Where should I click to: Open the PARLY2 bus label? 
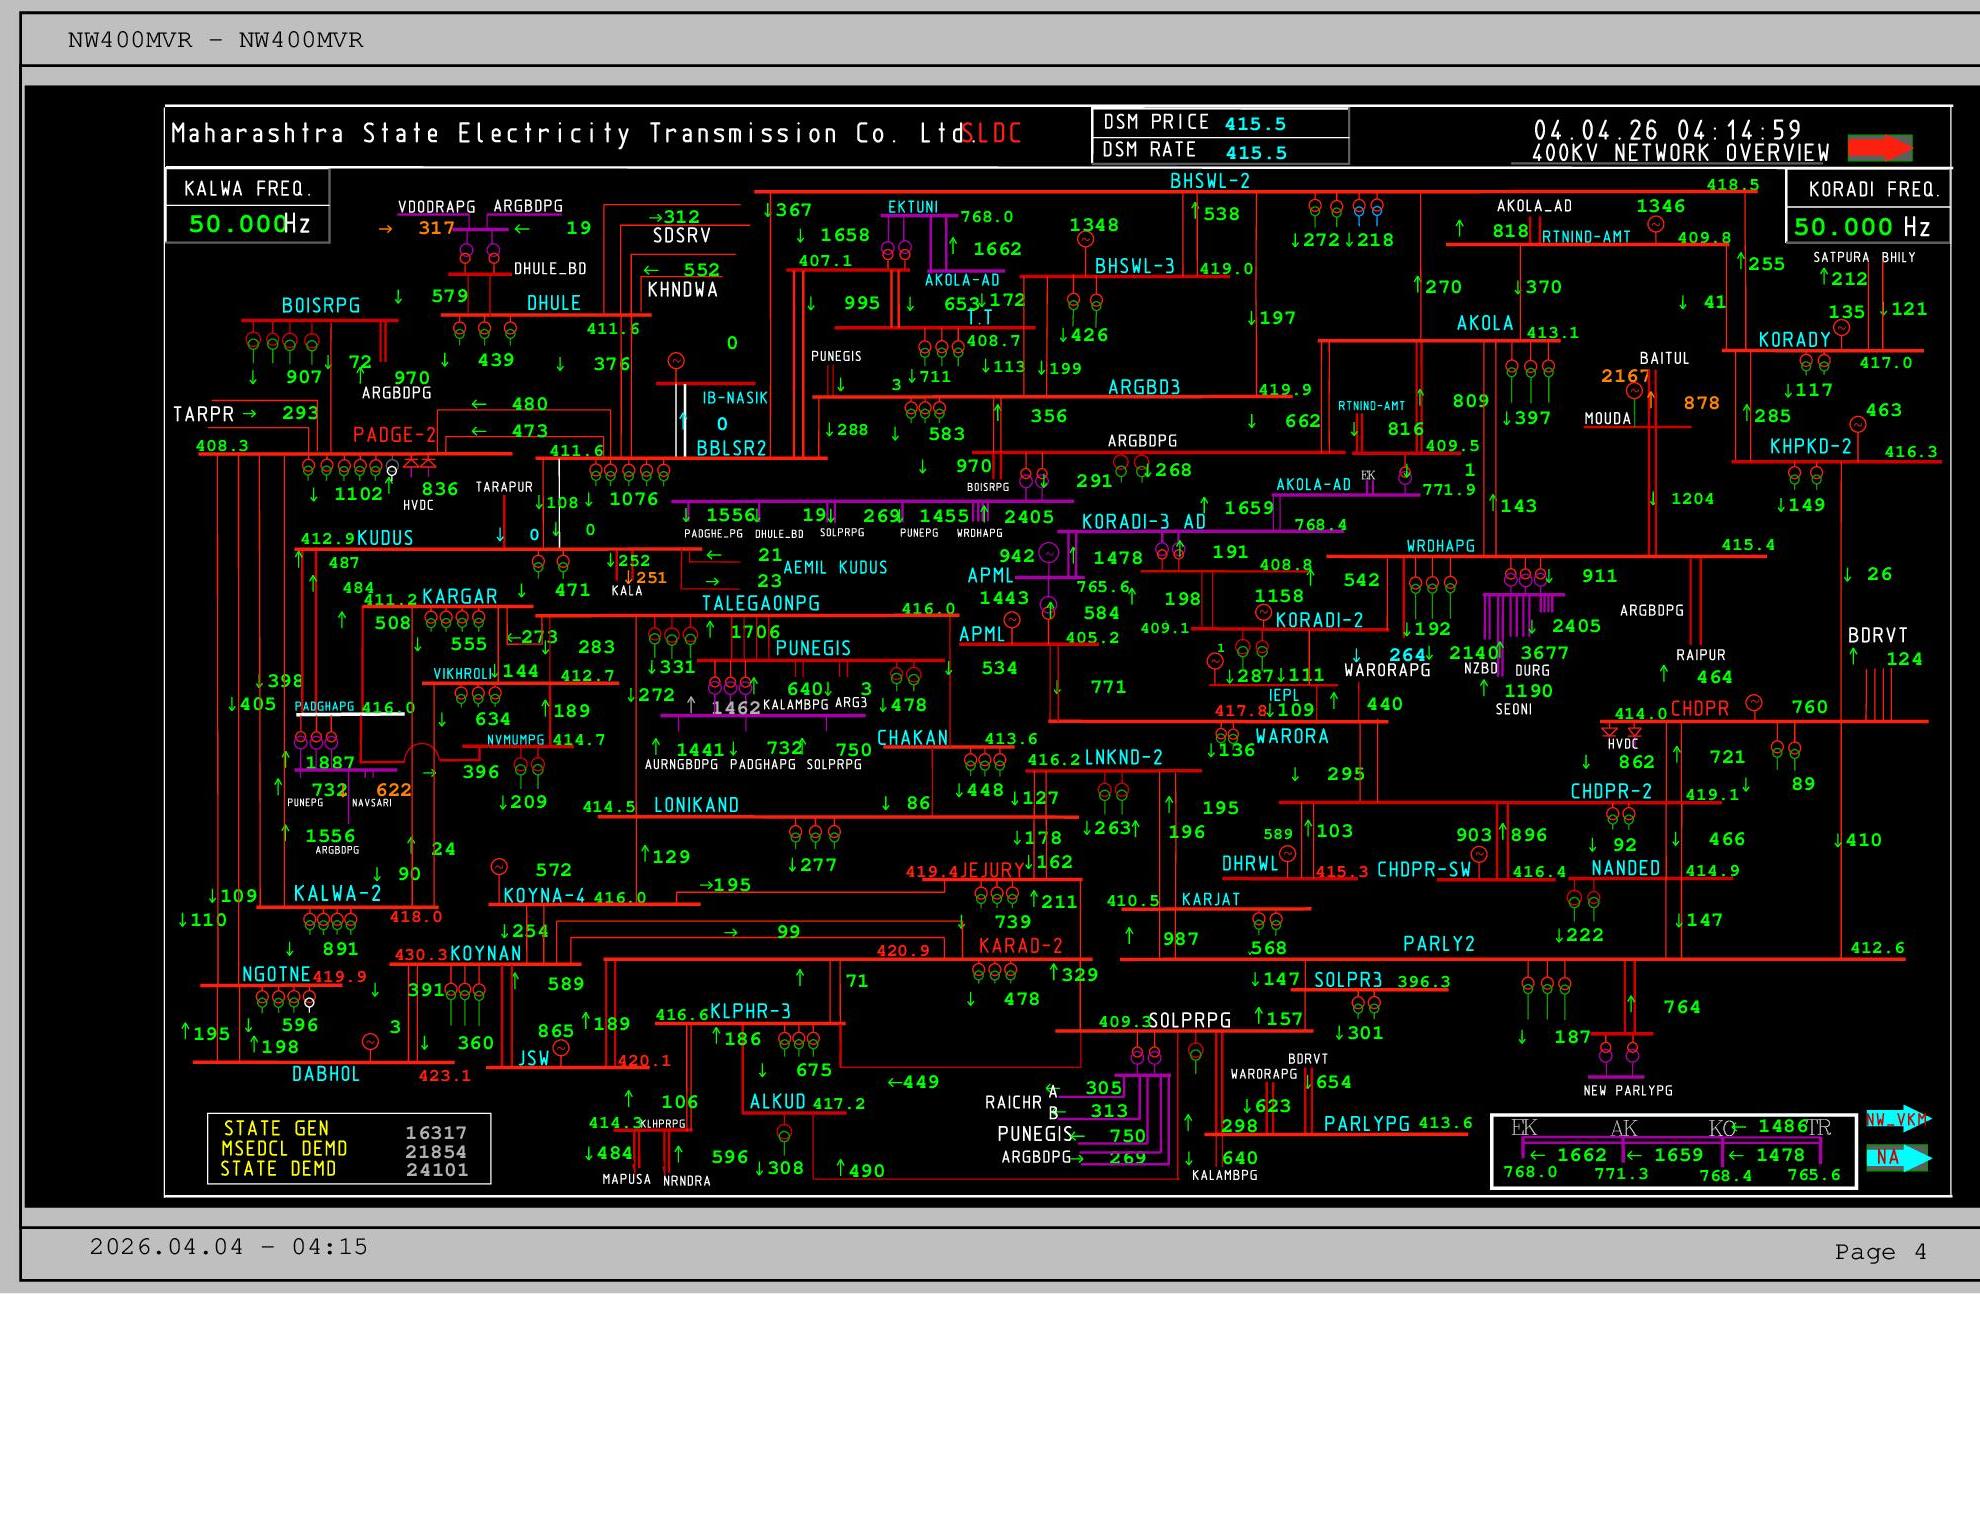pos(1438,944)
